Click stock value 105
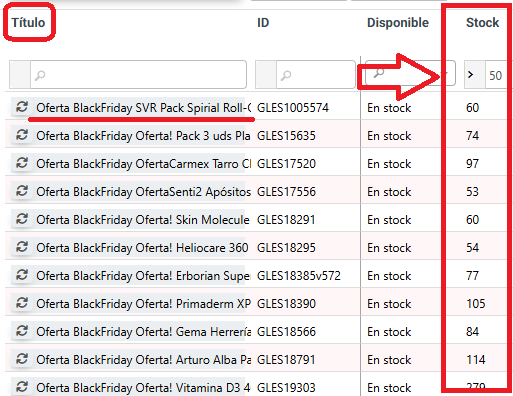Screen dimensions: 513x396 point(476,304)
